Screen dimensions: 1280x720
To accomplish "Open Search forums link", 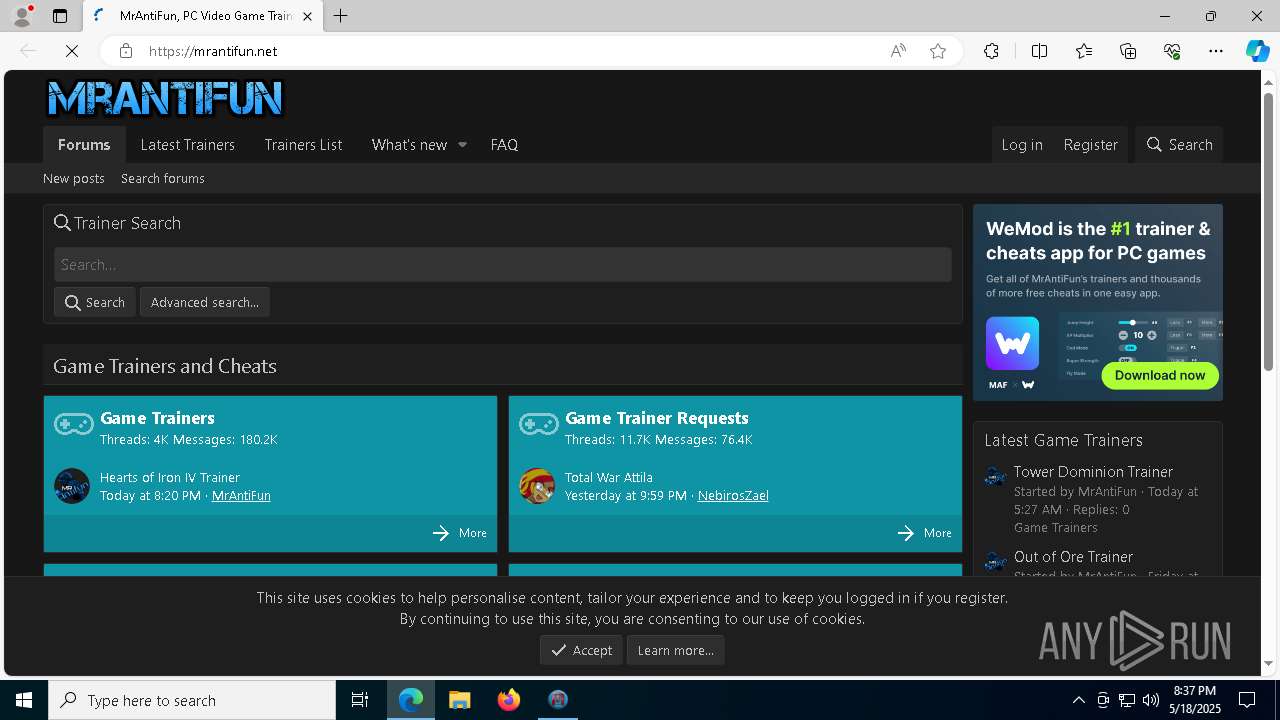I will tap(162, 178).
